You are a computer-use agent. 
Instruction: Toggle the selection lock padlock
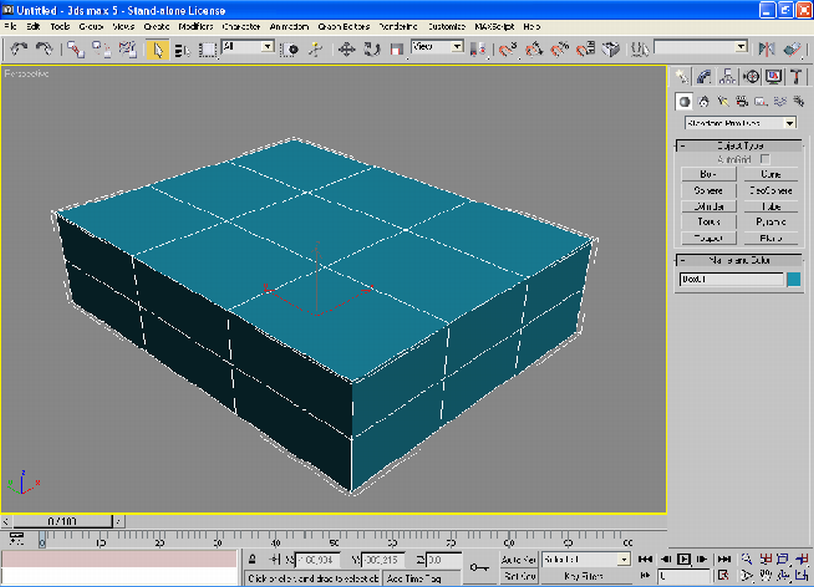253,560
